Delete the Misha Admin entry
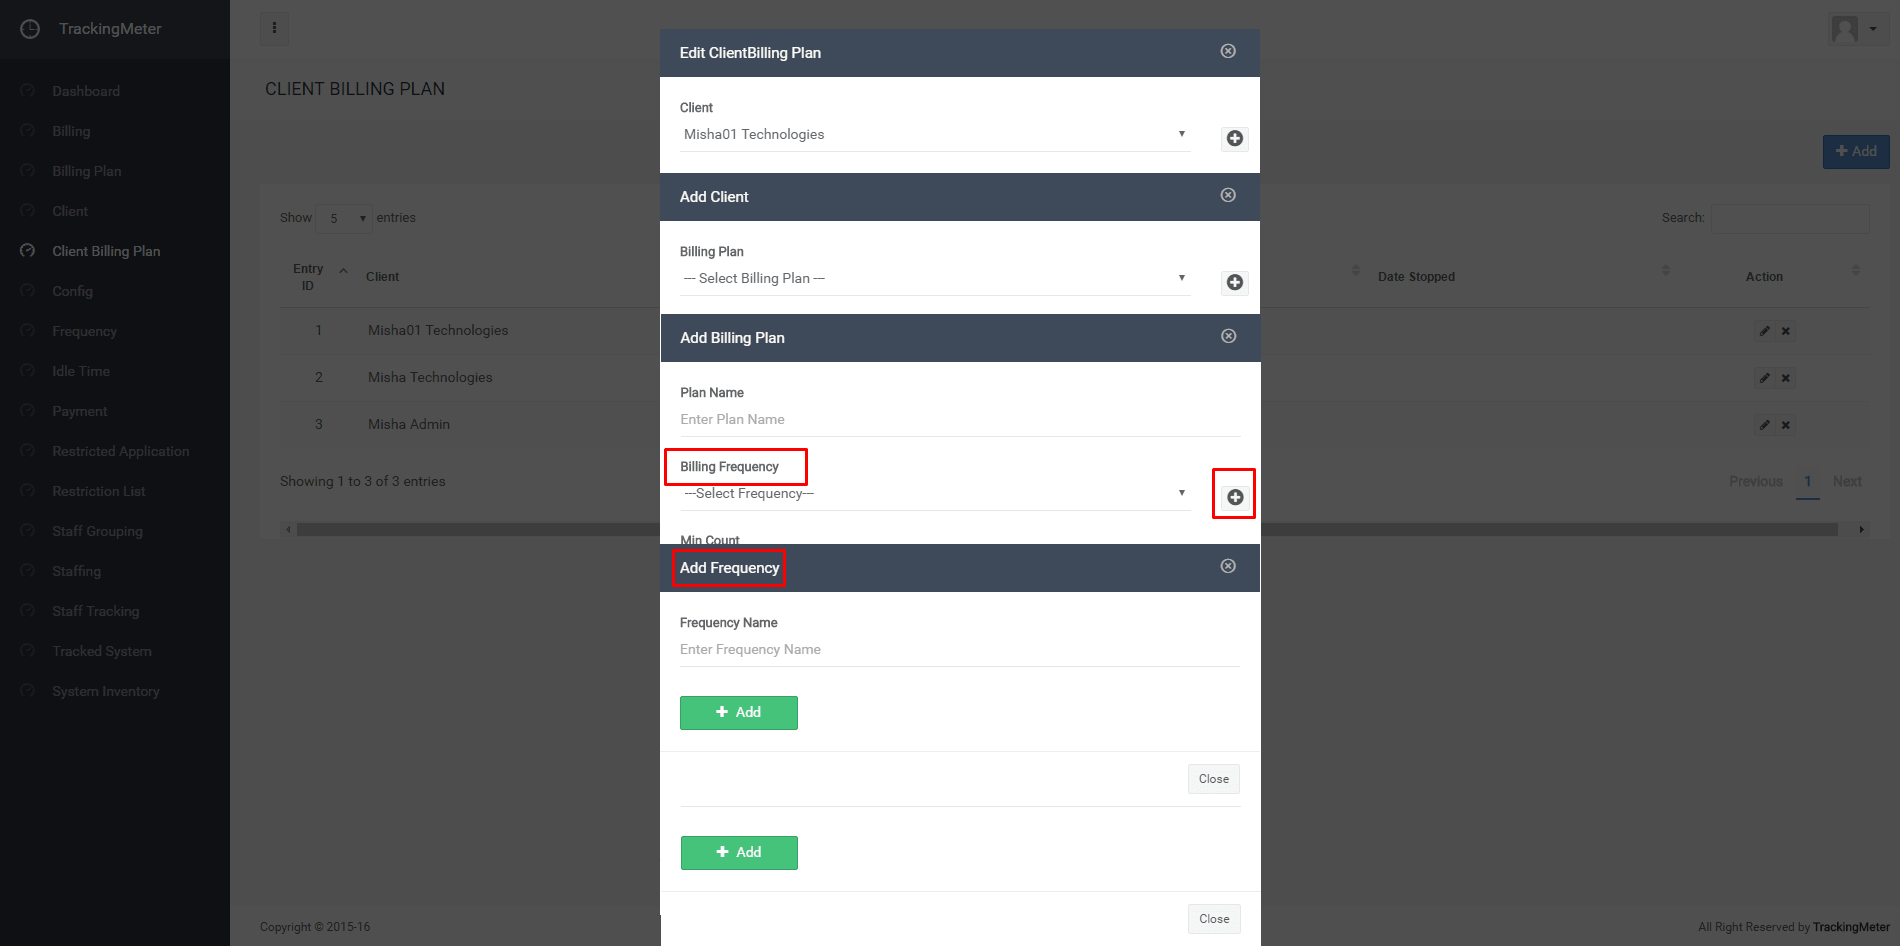1900x946 pixels. pos(1785,425)
